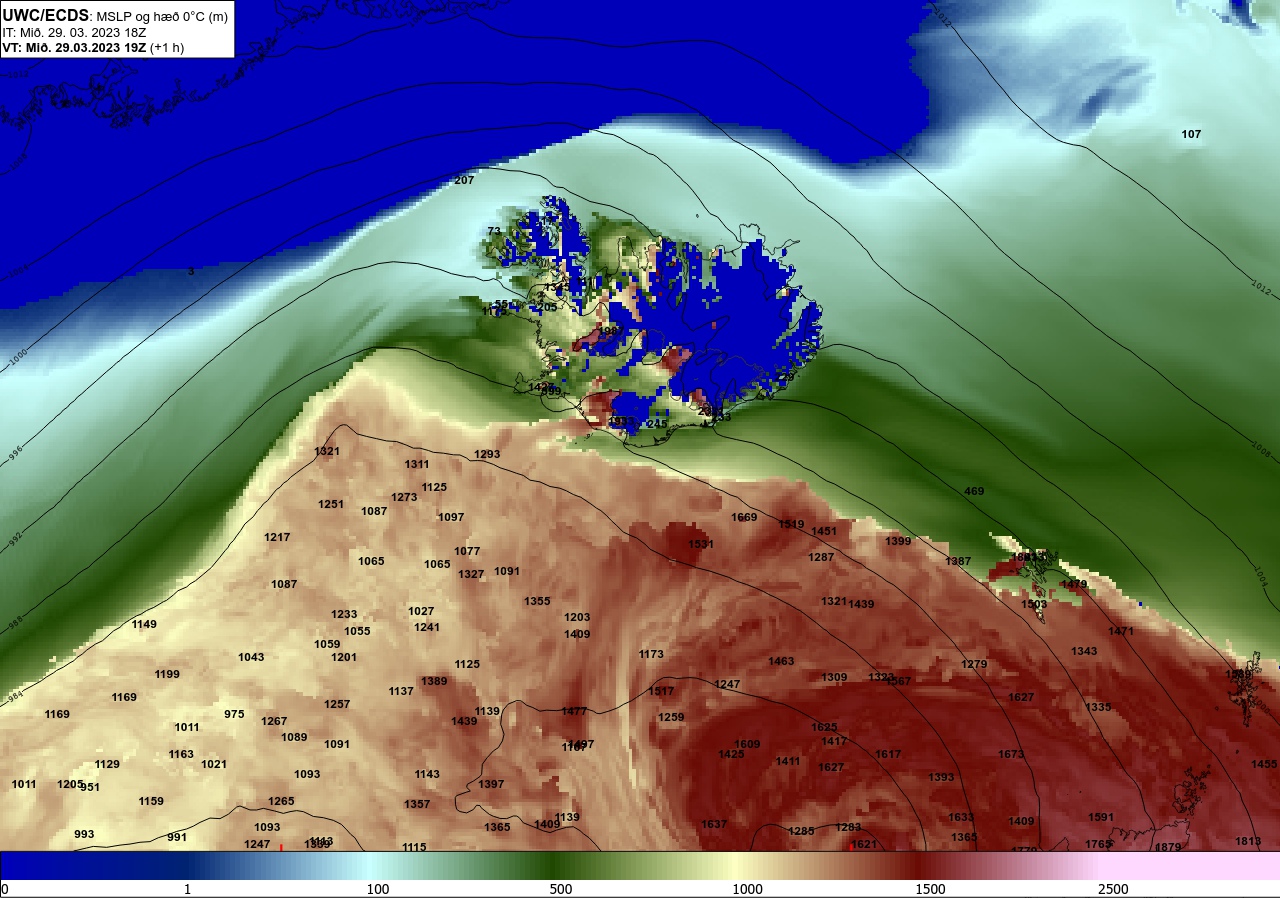Click the map value 1203
The height and width of the screenshot is (898, 1280).
tap(577, 618)
